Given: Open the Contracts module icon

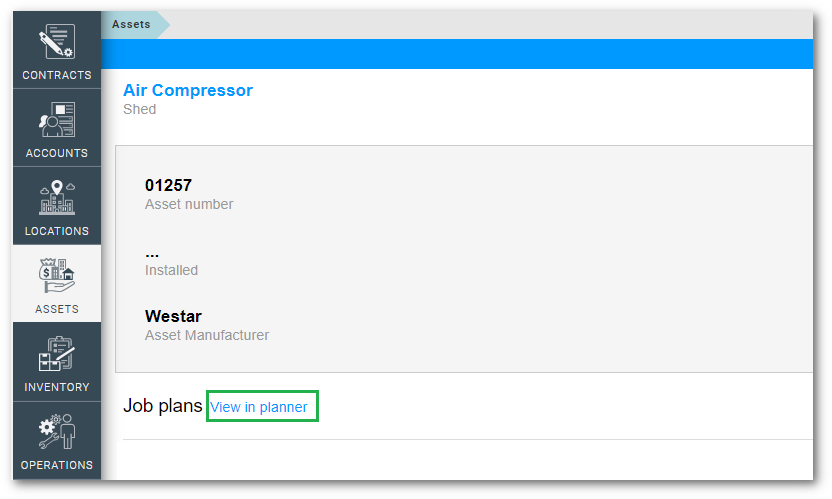Looking at the screenshot, I should tap(56, 43).
